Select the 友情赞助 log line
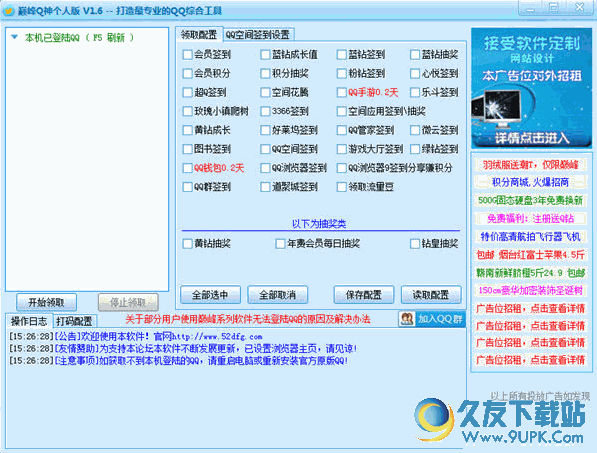This screenshot has height=453, width=597. [x=184, y=348]
